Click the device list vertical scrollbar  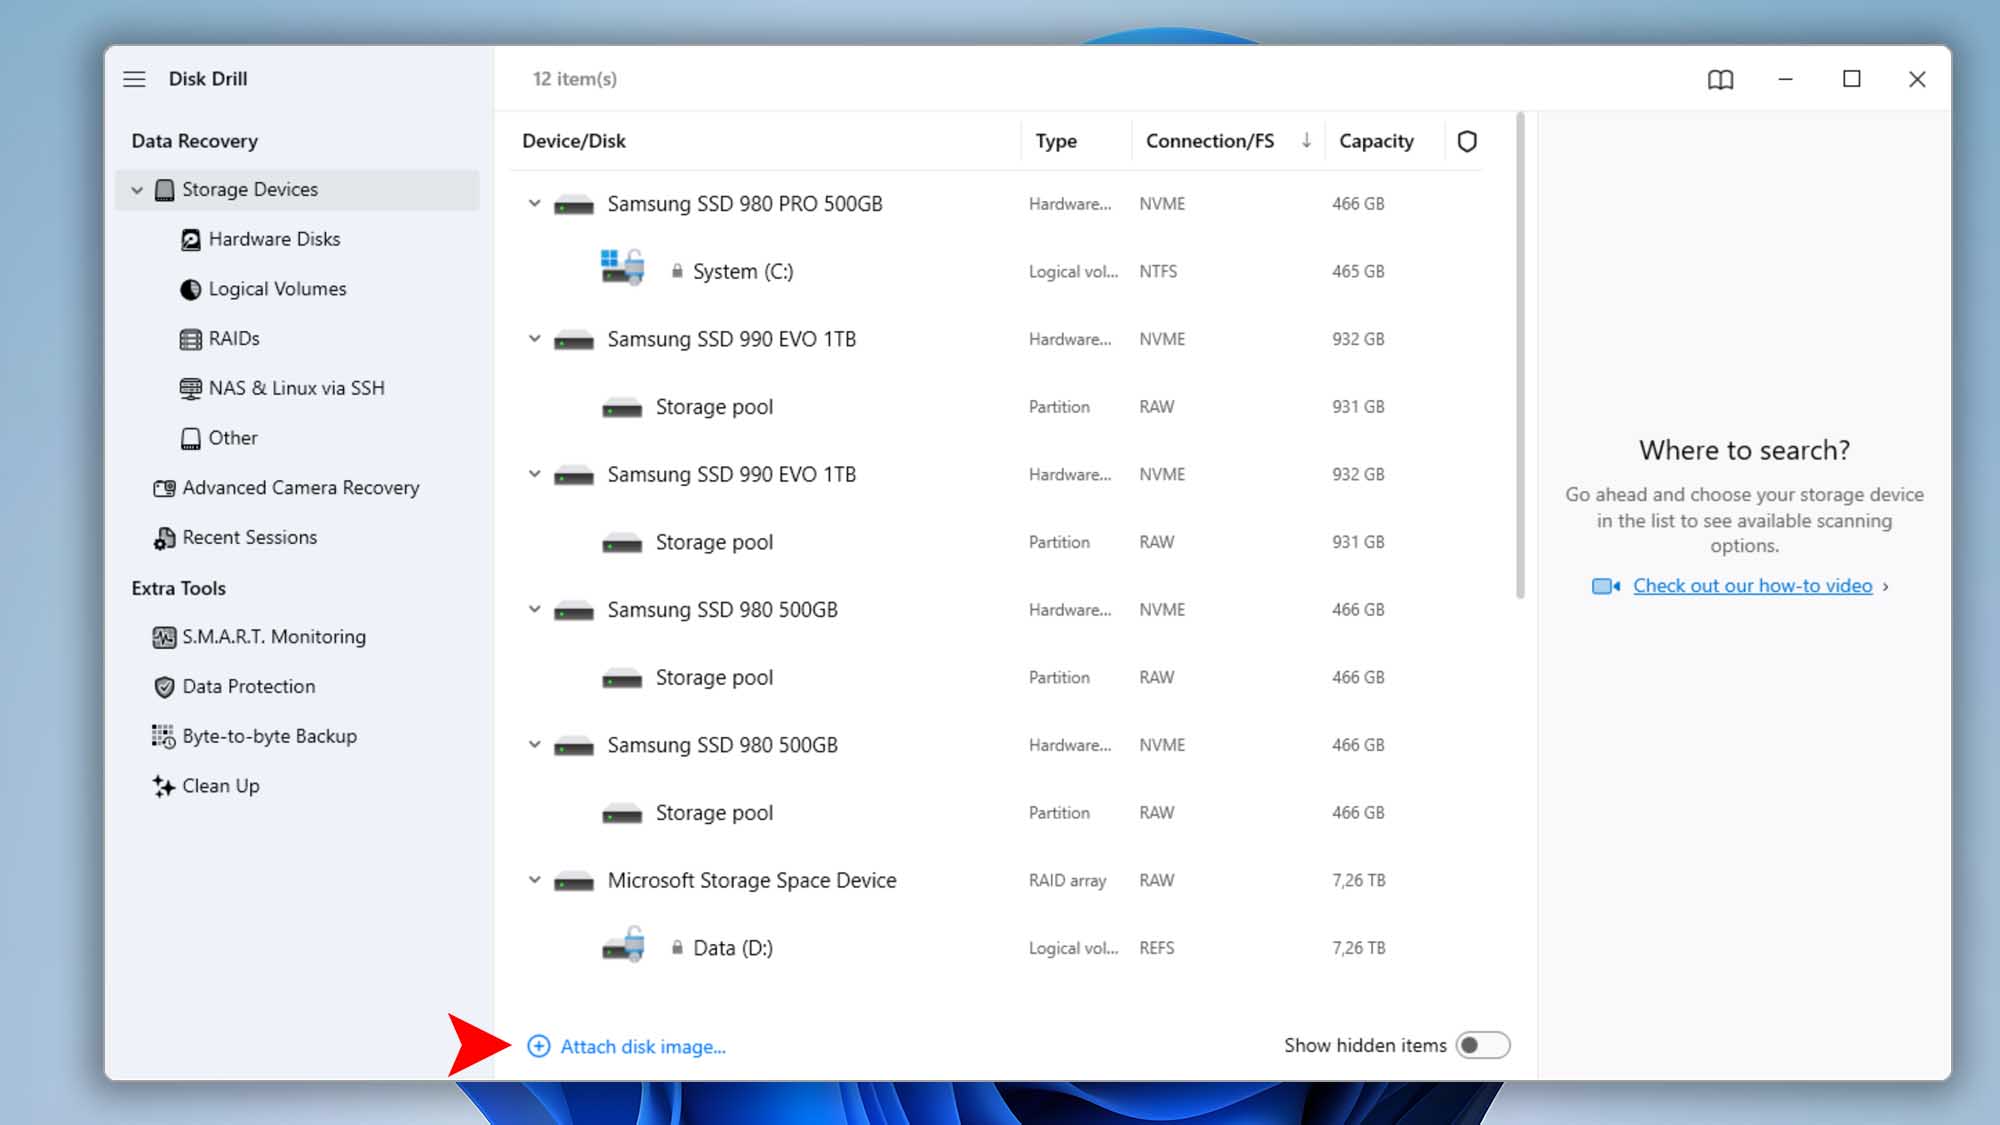(x=1520, y=355)
